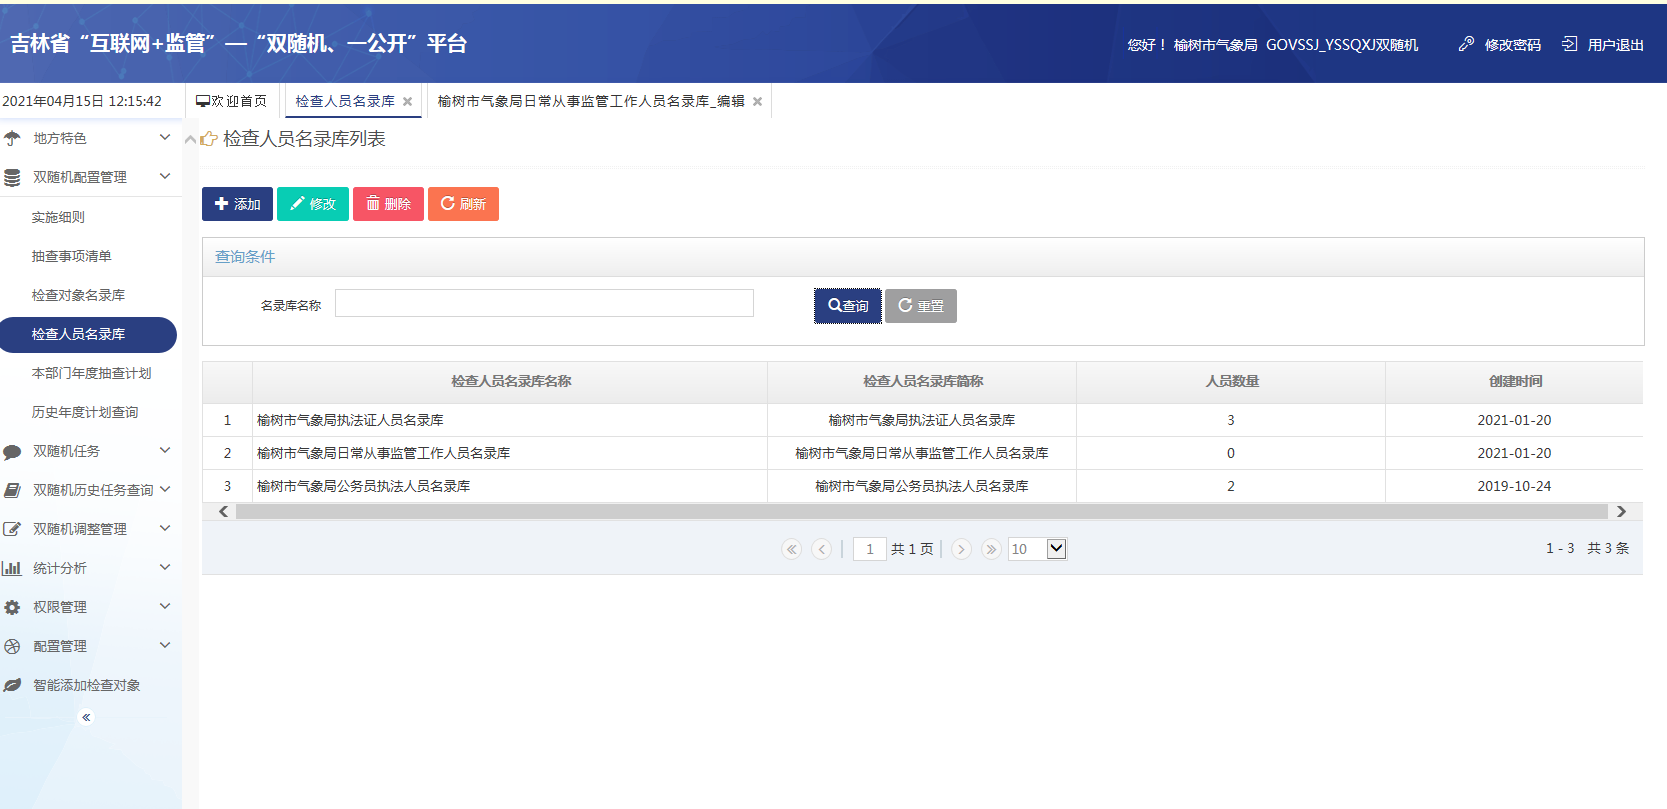This screenshot has height=809, width=1667.
Task: Click the 查询 search button
Action: pyautogui.click(x=847, y=306)
